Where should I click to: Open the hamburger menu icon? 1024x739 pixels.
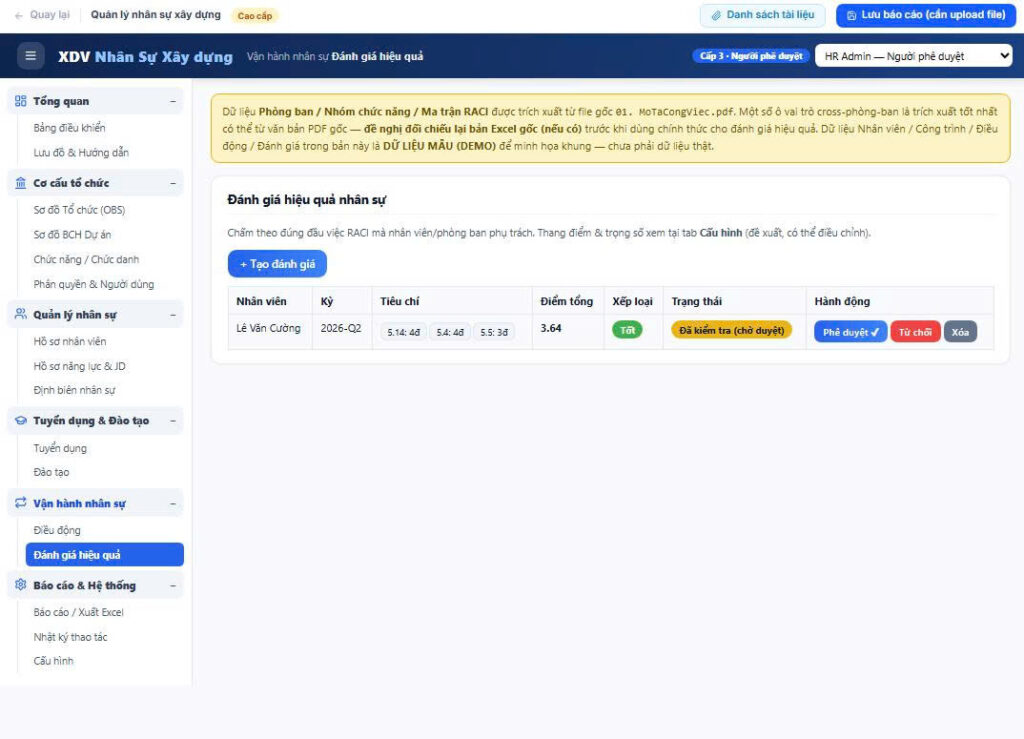30,56
